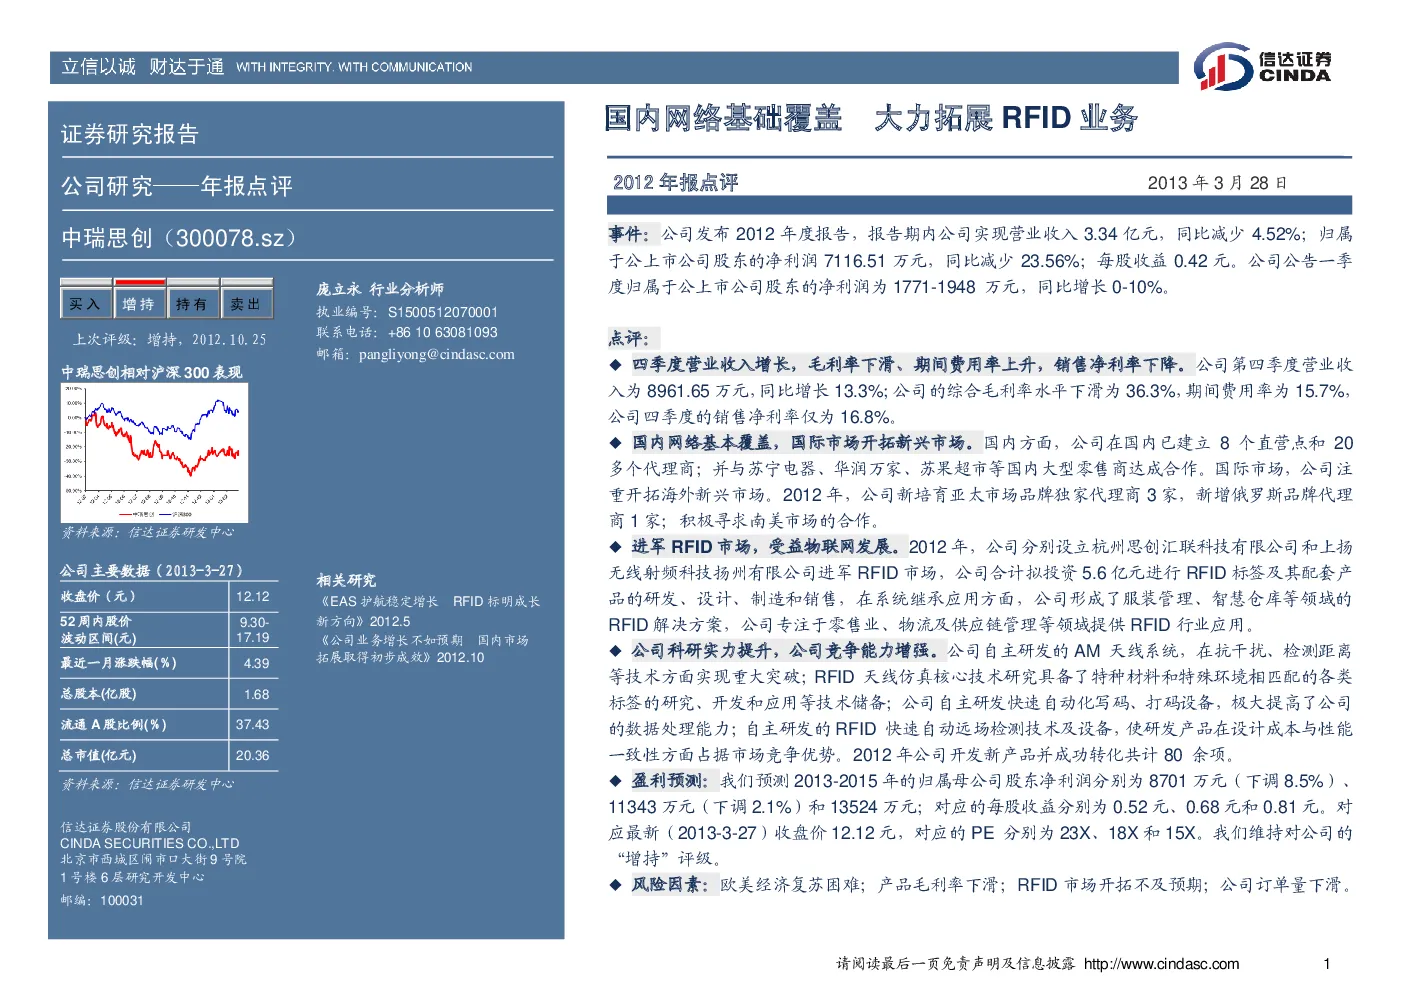Click page number 1 in footer

click(1327, 964)
